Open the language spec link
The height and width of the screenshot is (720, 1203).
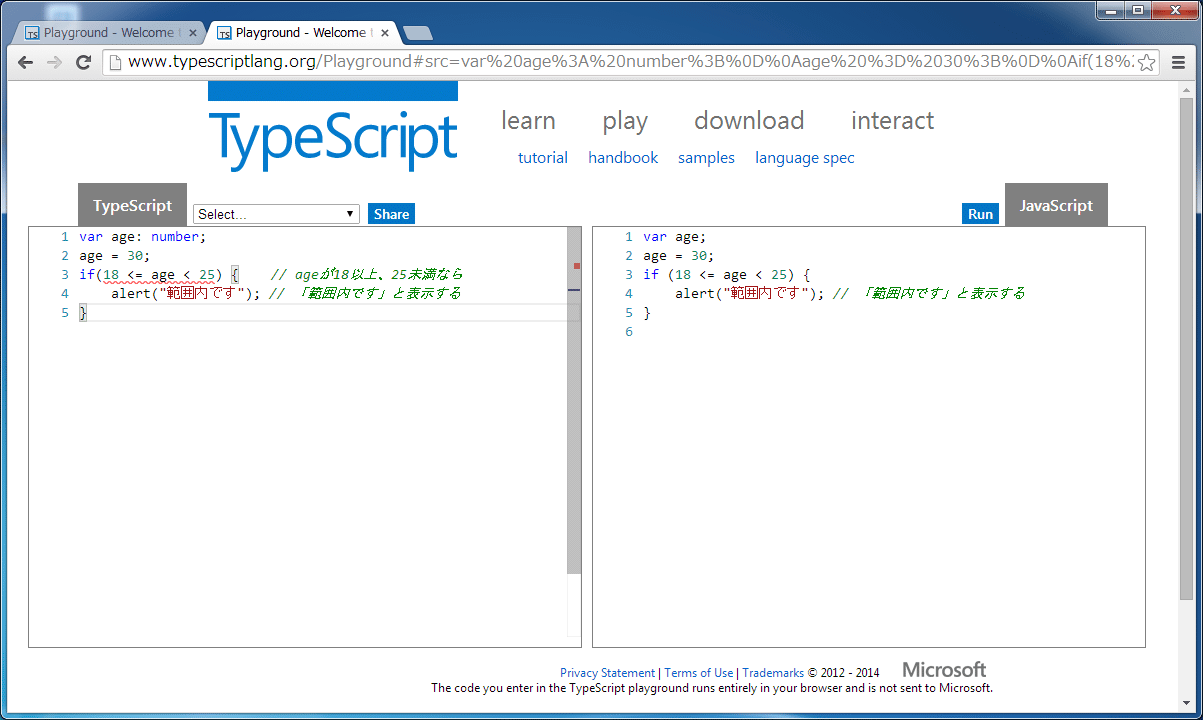[805, 158]
